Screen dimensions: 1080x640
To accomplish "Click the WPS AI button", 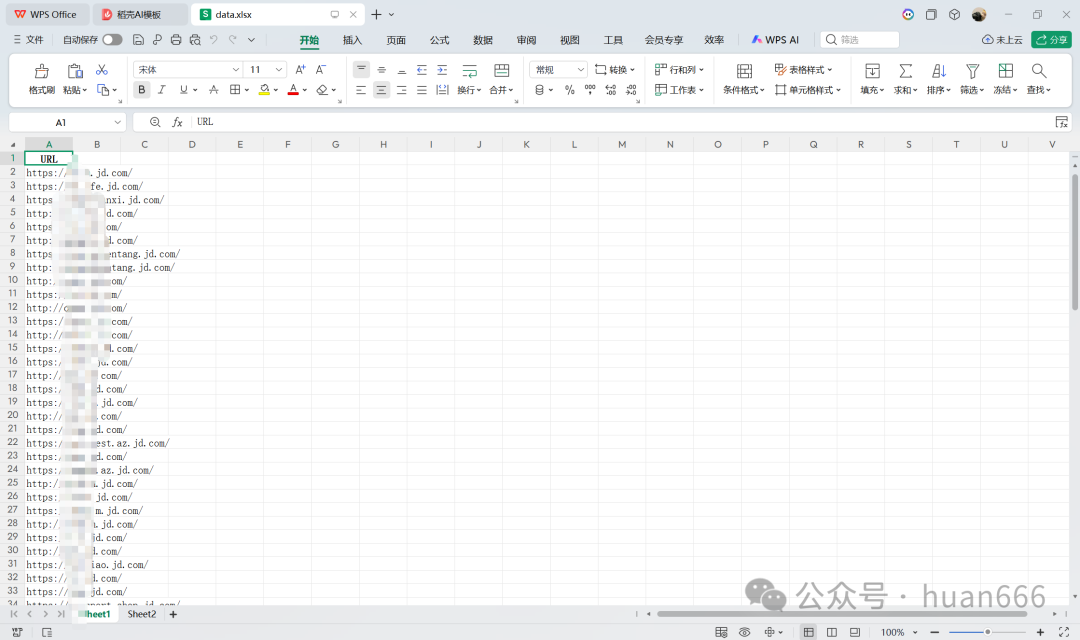I will [775, 40].
